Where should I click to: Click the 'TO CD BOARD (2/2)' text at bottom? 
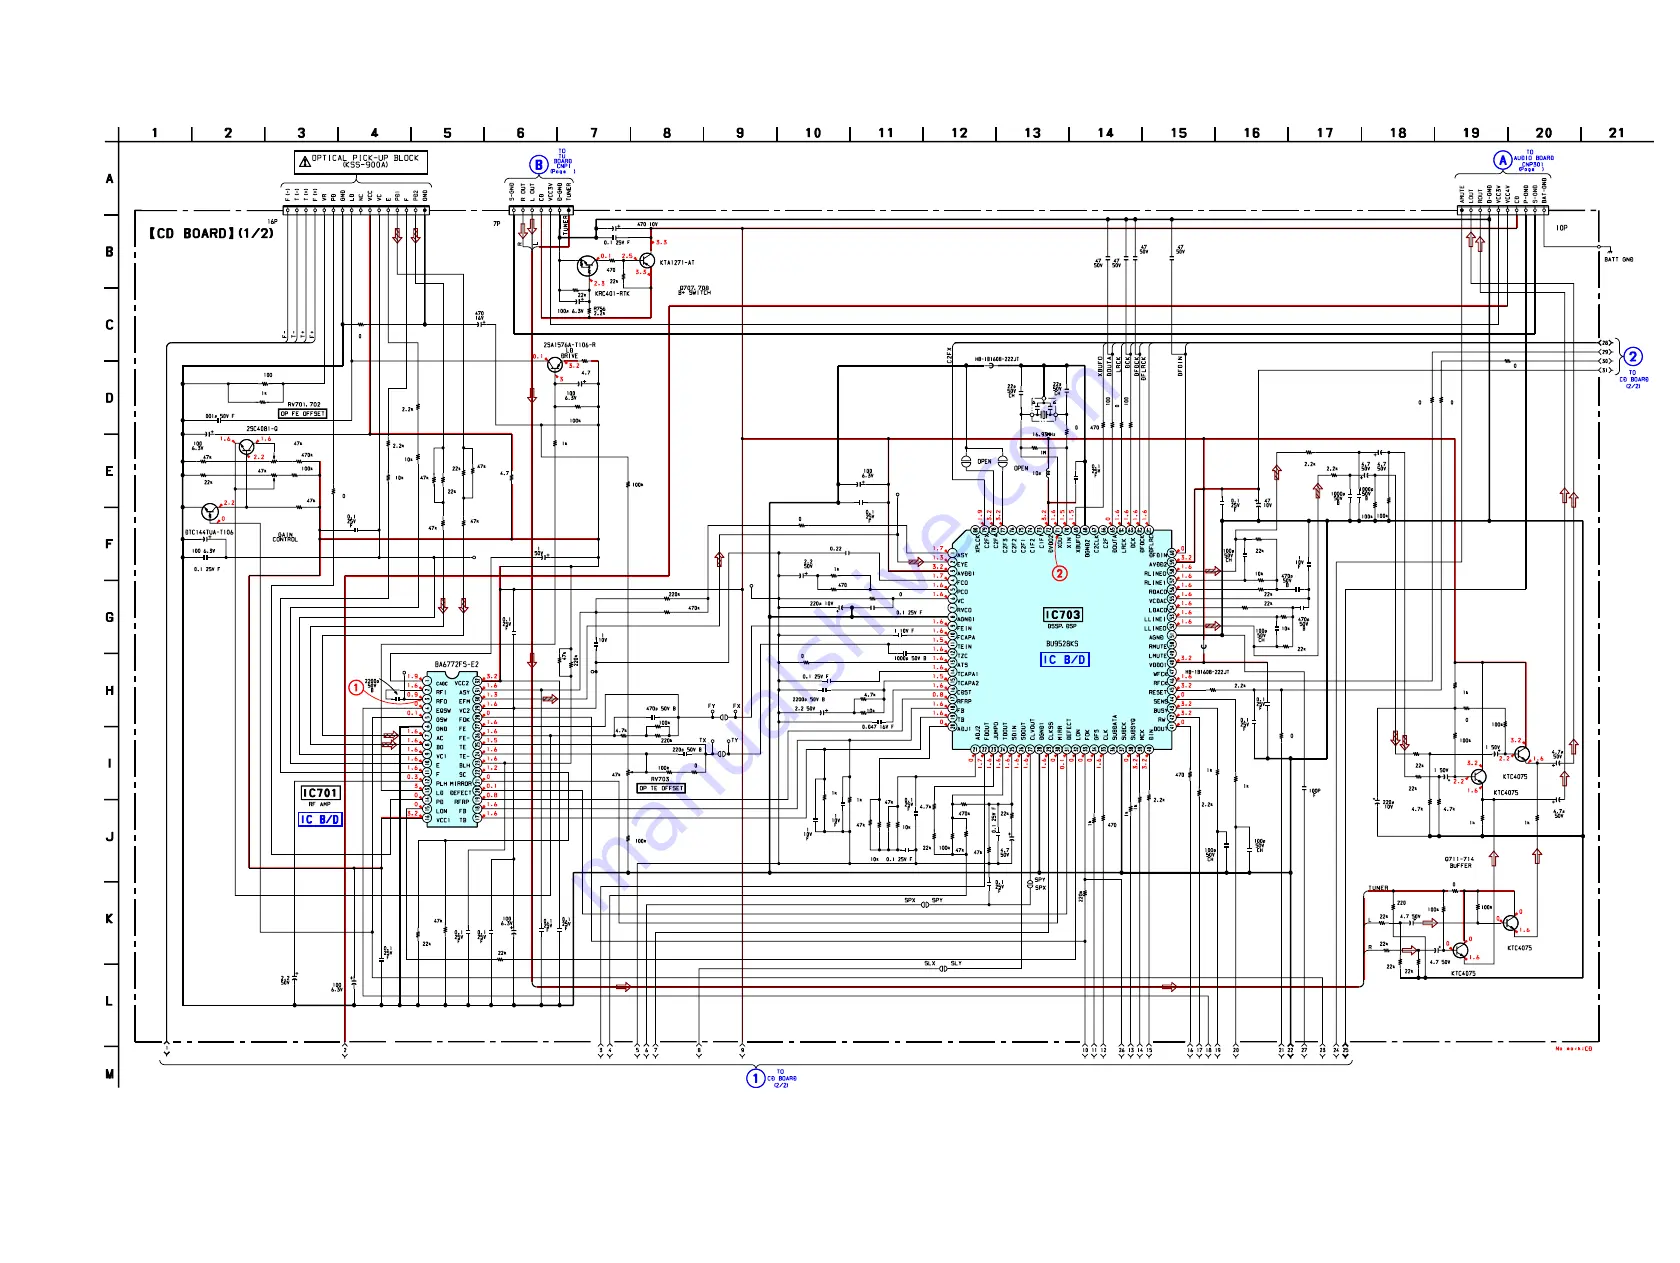pos(782,1078)
